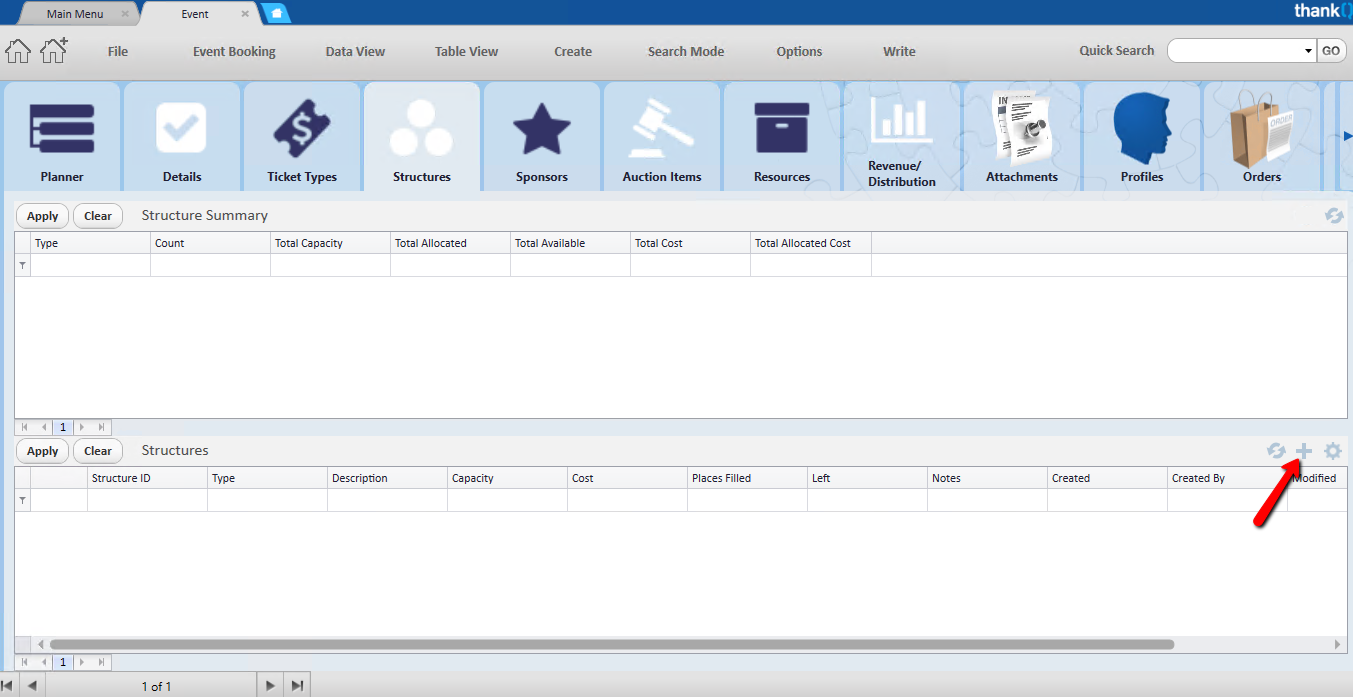The image size is (1353, 697).
Task: Open the Planner section
Action: (x=62, y=137)
